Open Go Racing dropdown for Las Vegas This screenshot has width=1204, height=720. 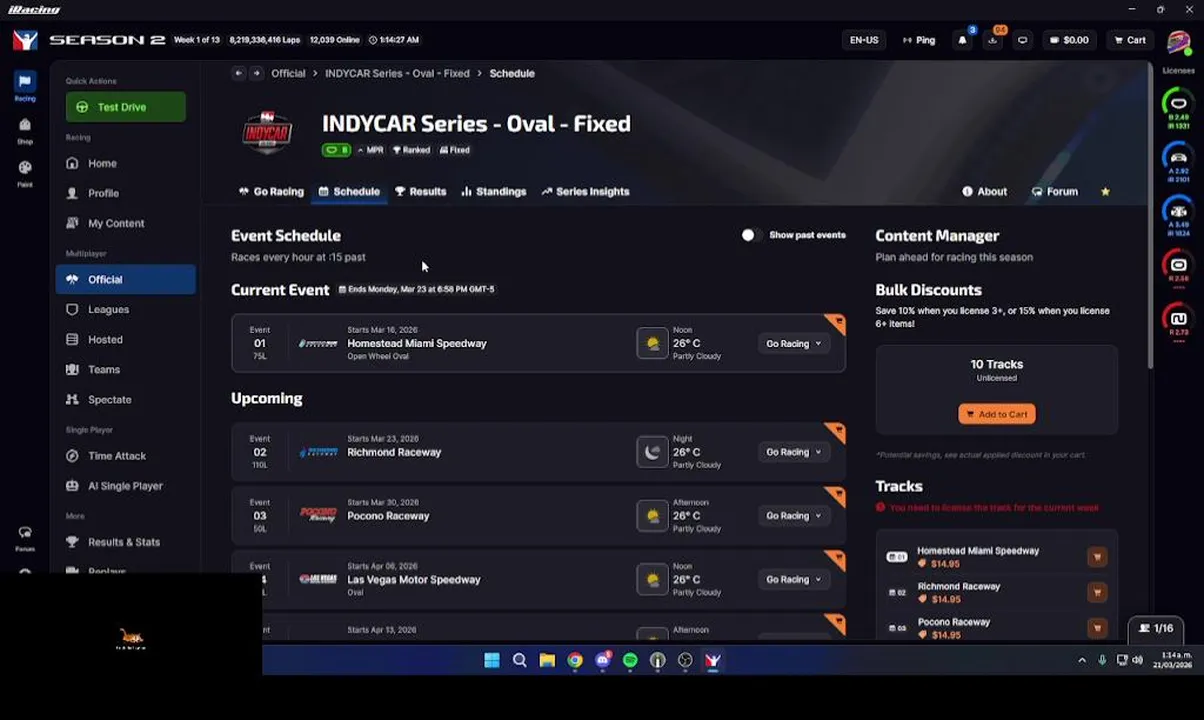pyautogui.click(x=793, y=579)
